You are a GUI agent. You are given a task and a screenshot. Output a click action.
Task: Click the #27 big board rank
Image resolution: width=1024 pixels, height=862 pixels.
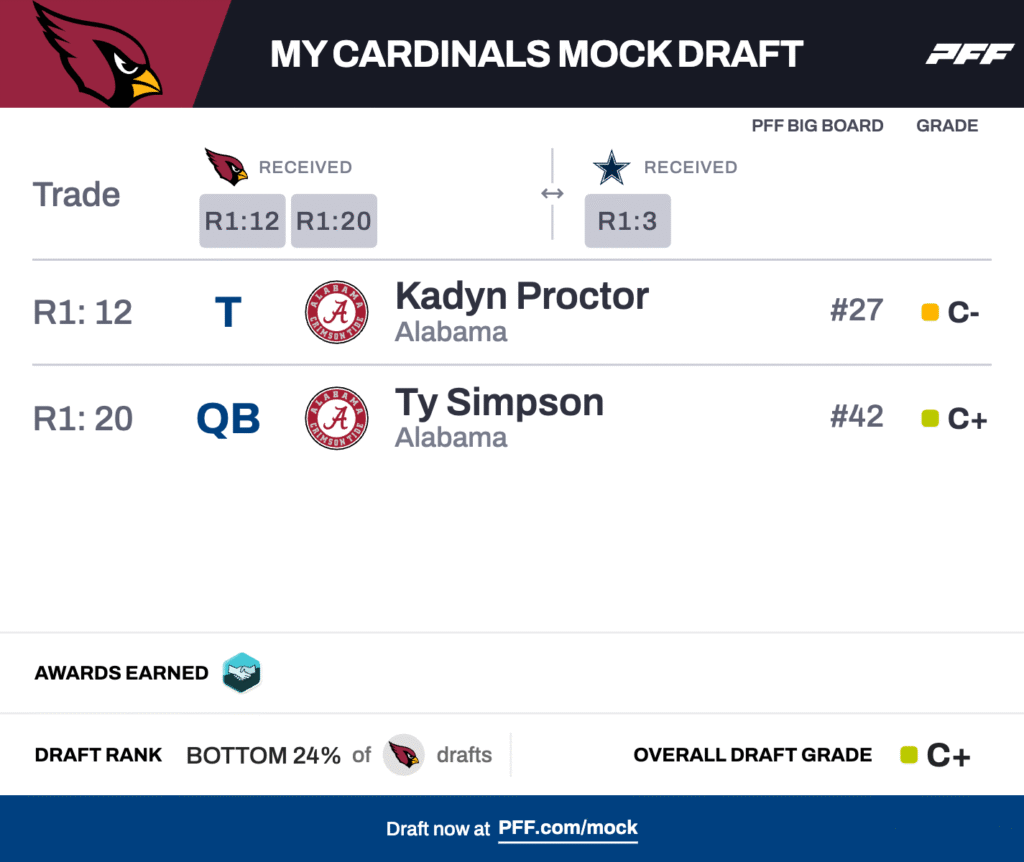pos(856,310)
